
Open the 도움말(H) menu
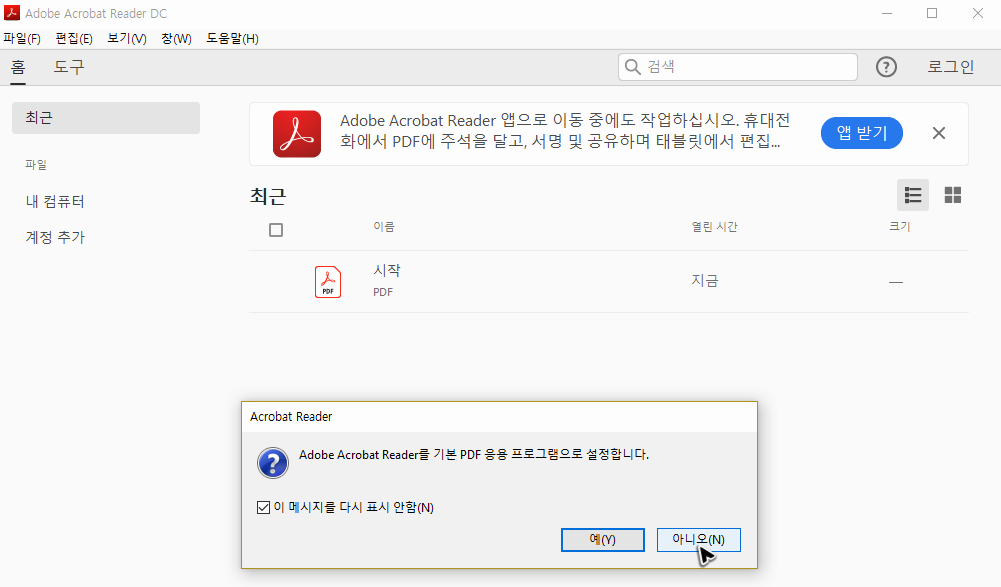click(232, 39)
